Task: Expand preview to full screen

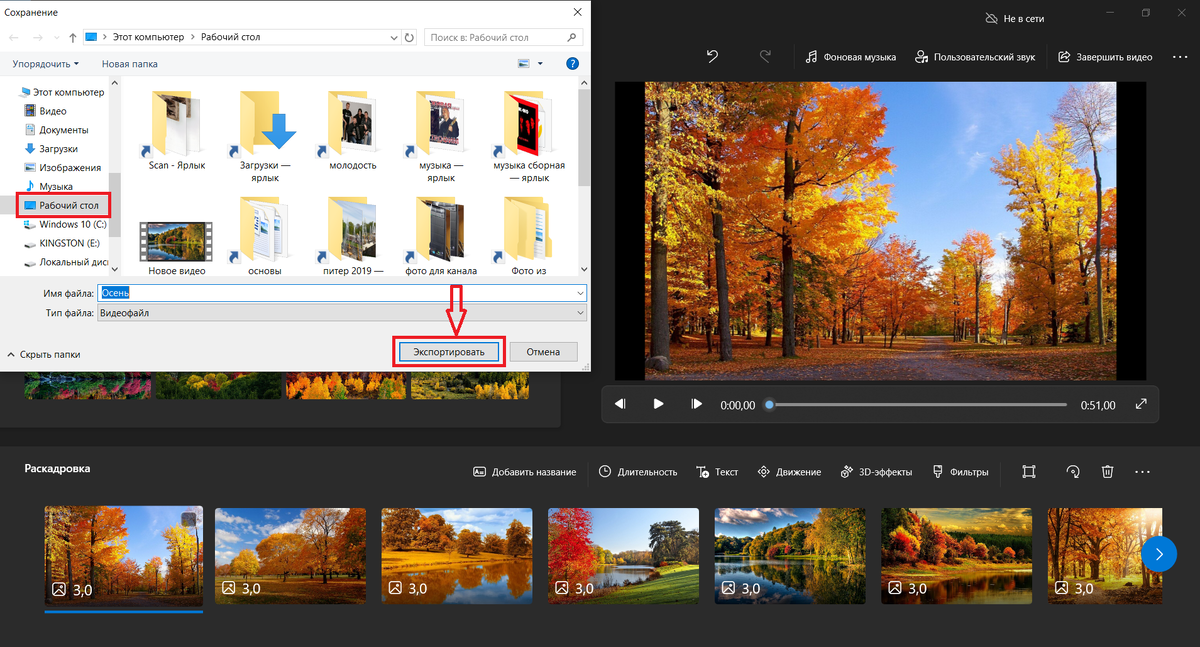Action: (1141, 404)
